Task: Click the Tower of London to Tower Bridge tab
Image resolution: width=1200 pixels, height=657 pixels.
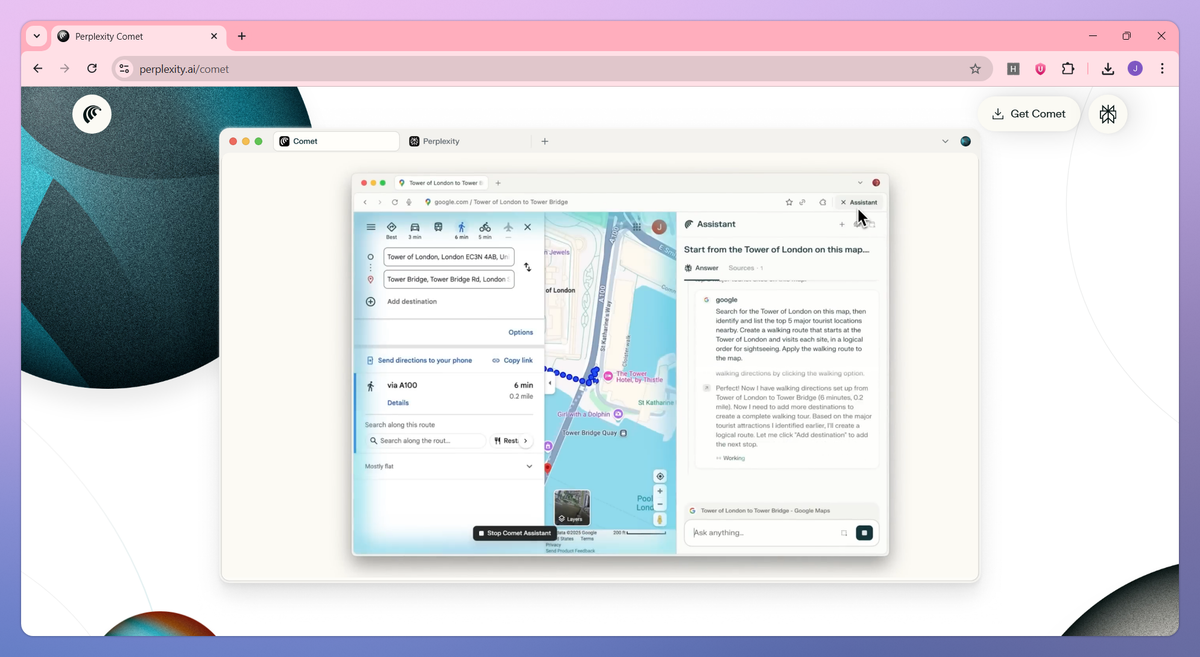Action: coord(440,183)
